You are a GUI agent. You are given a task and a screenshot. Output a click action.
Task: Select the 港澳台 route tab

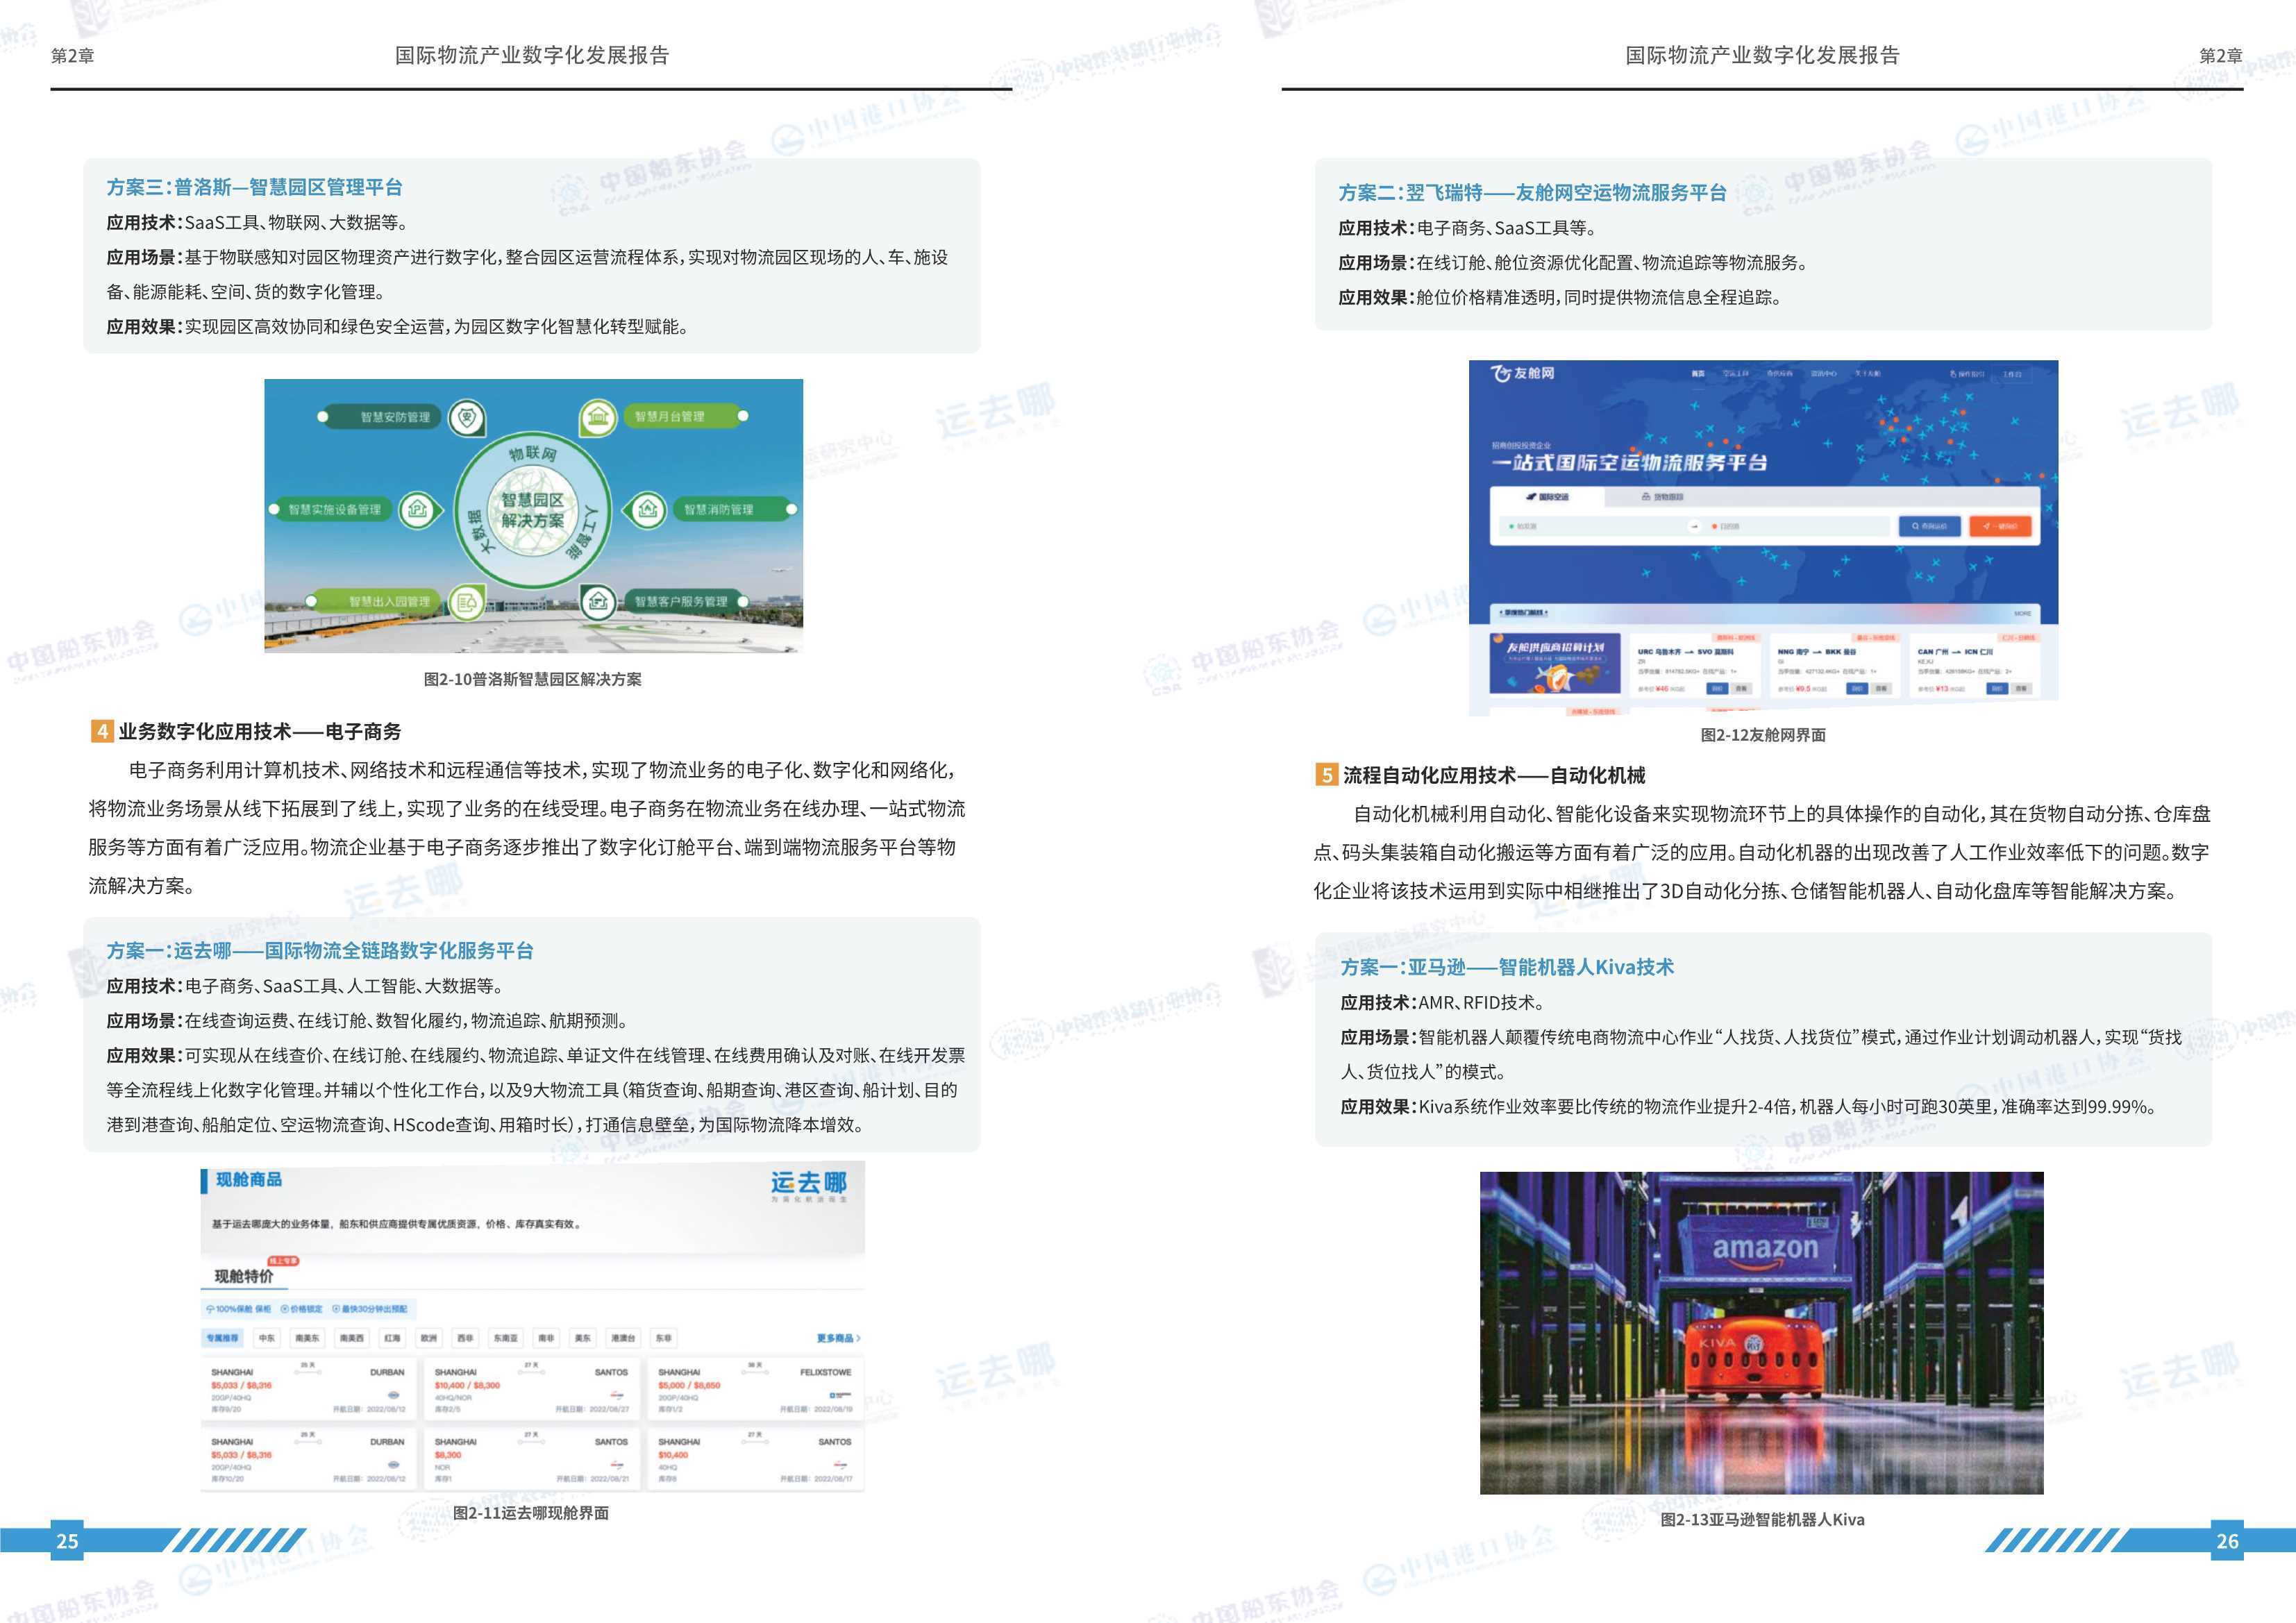(623, 1338)
